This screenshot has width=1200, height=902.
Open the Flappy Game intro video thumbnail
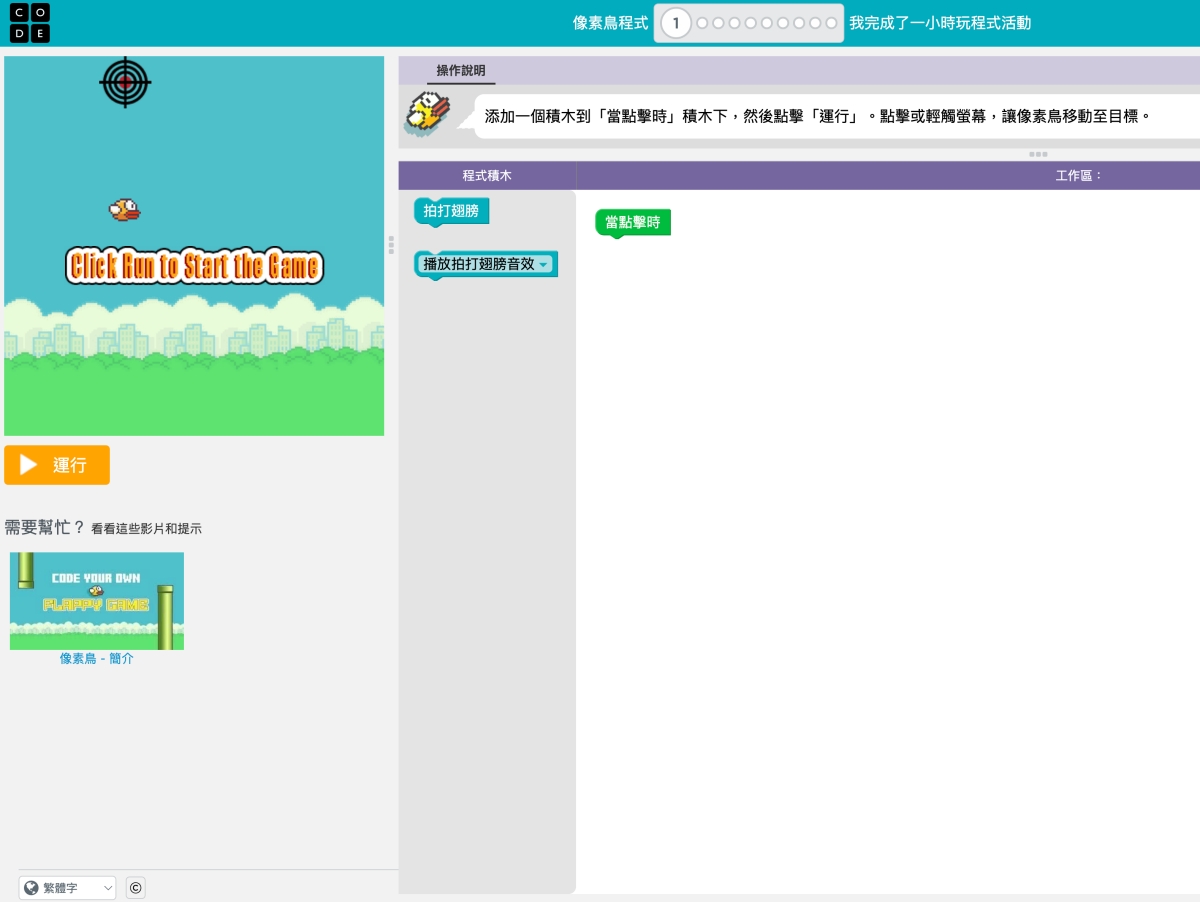point(97,601)
